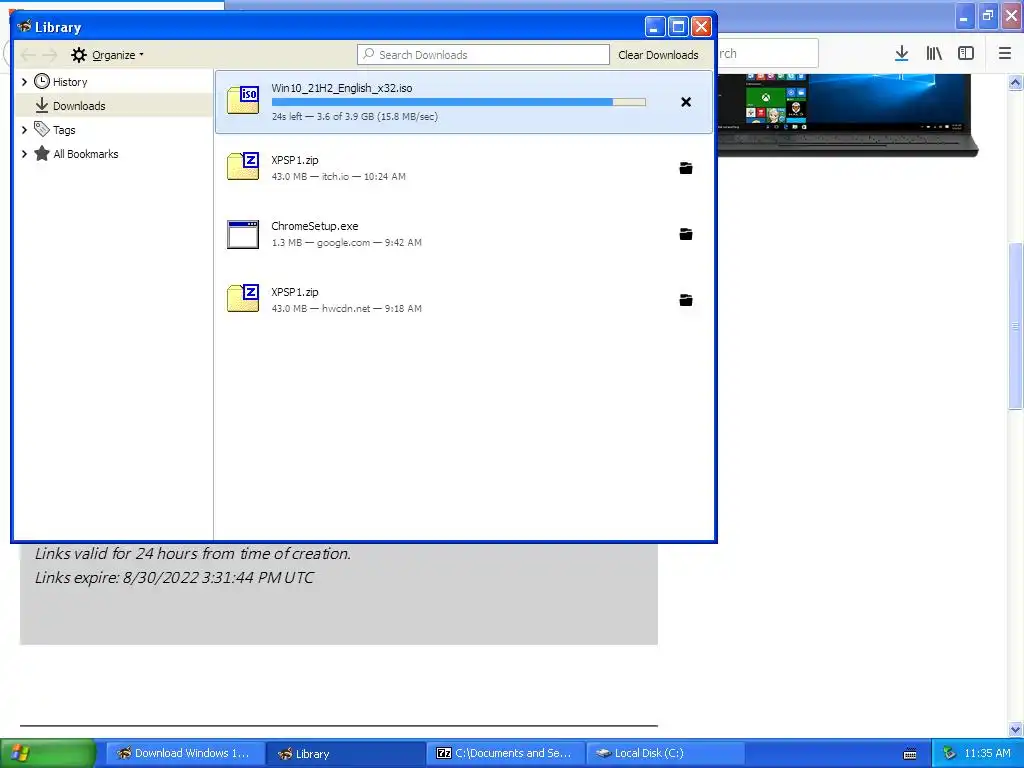Open the browser Library bookshelf icon
The image size is (1024, 768).
tap(934, 54)
